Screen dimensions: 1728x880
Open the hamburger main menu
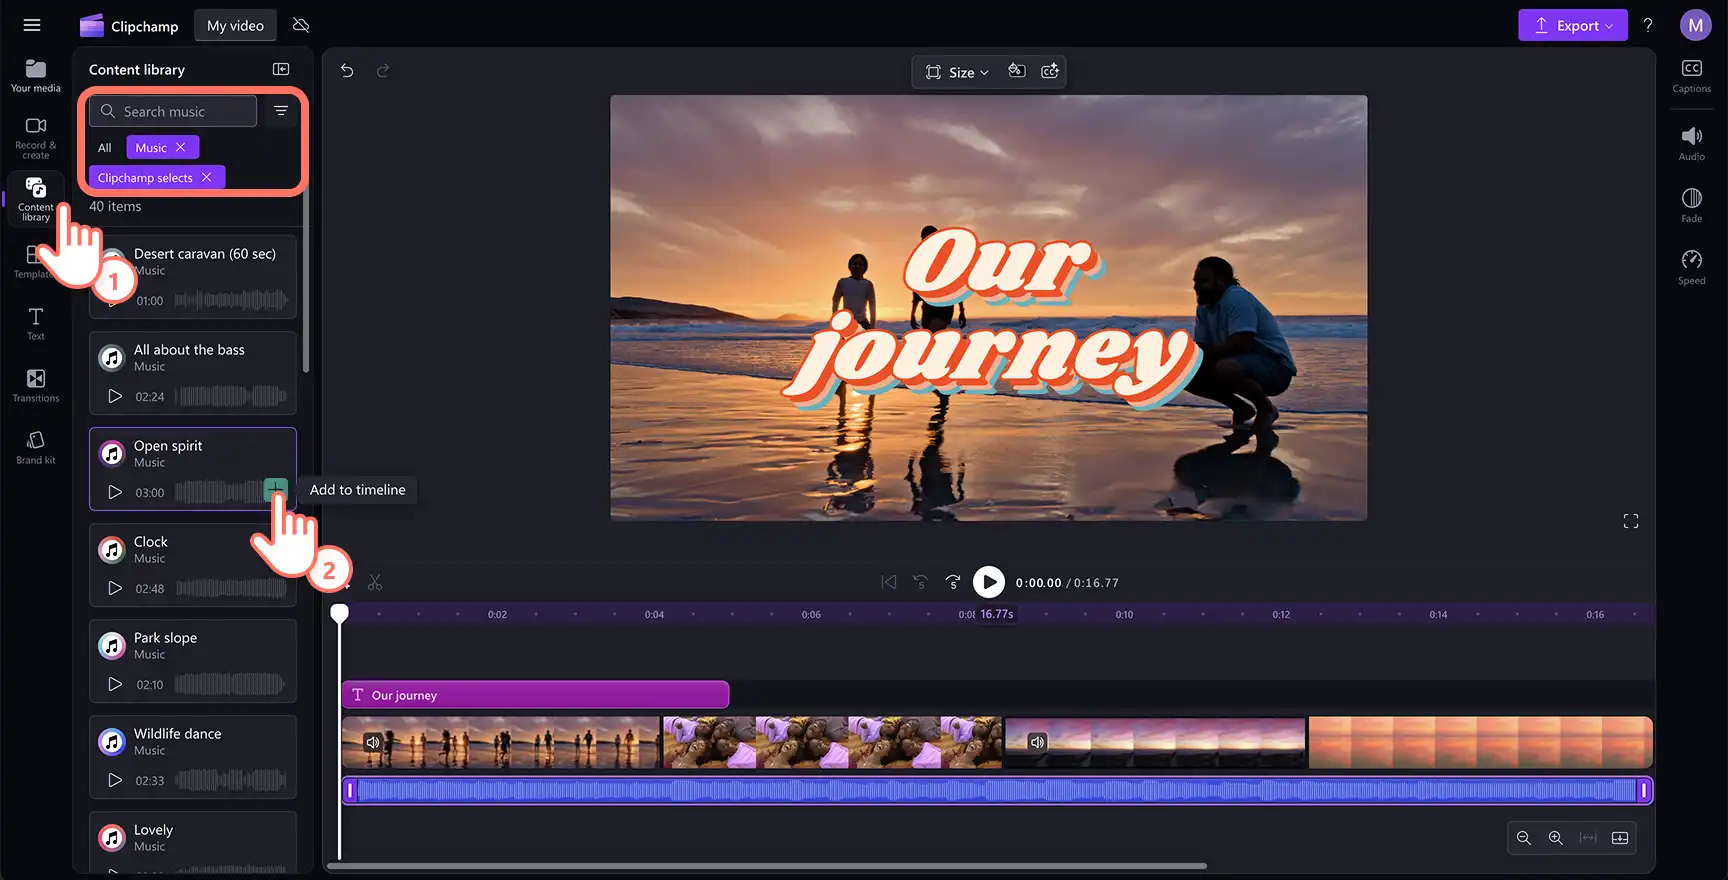pos(32,25)
